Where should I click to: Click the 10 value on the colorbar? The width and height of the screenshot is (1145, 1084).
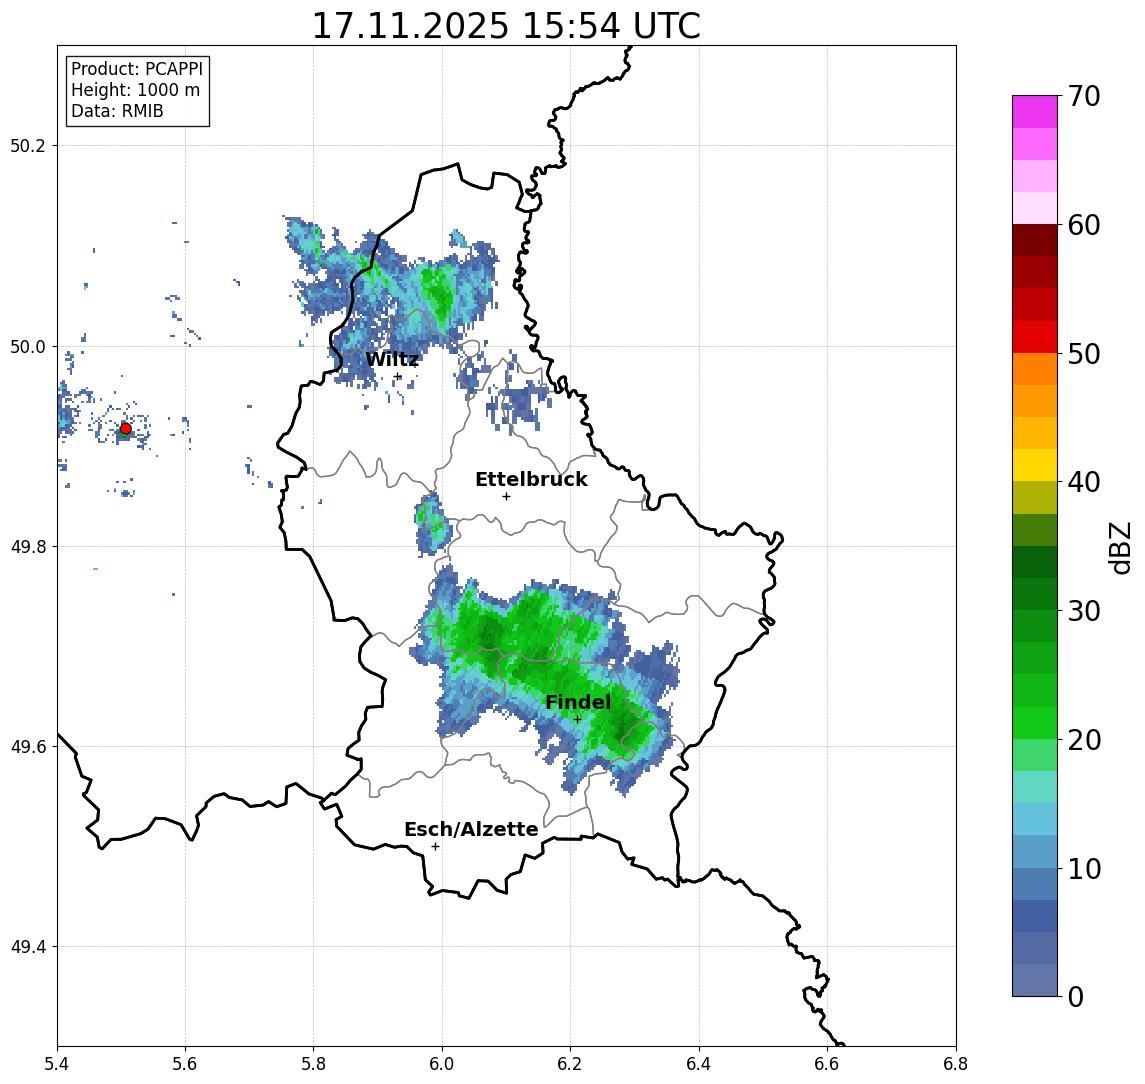[x=1084, y=869]
